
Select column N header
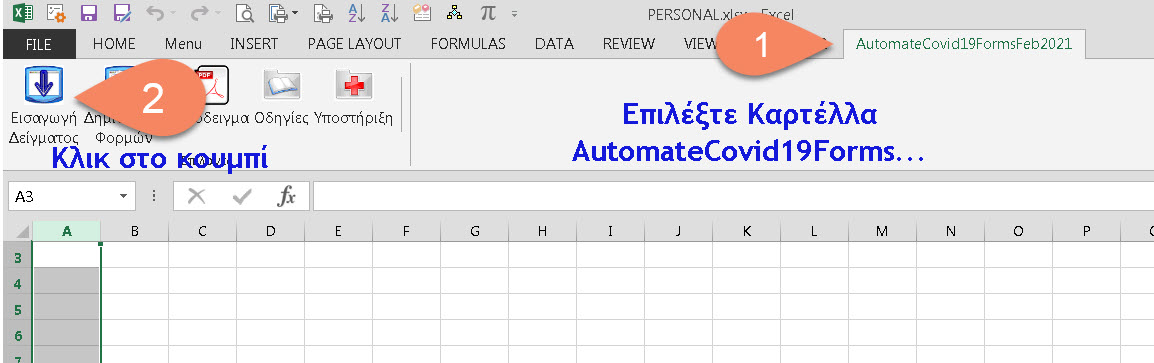pos(950,231)
